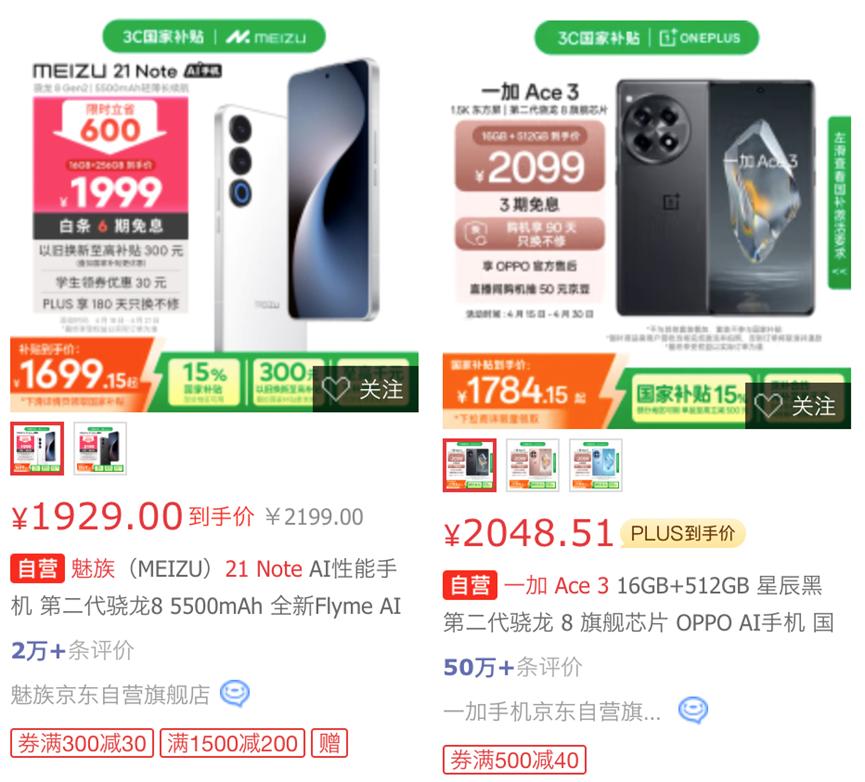The height and width of the screenshot is (782, 865).
Task: View the 2万+条评价 reviews
Action: 72,651
